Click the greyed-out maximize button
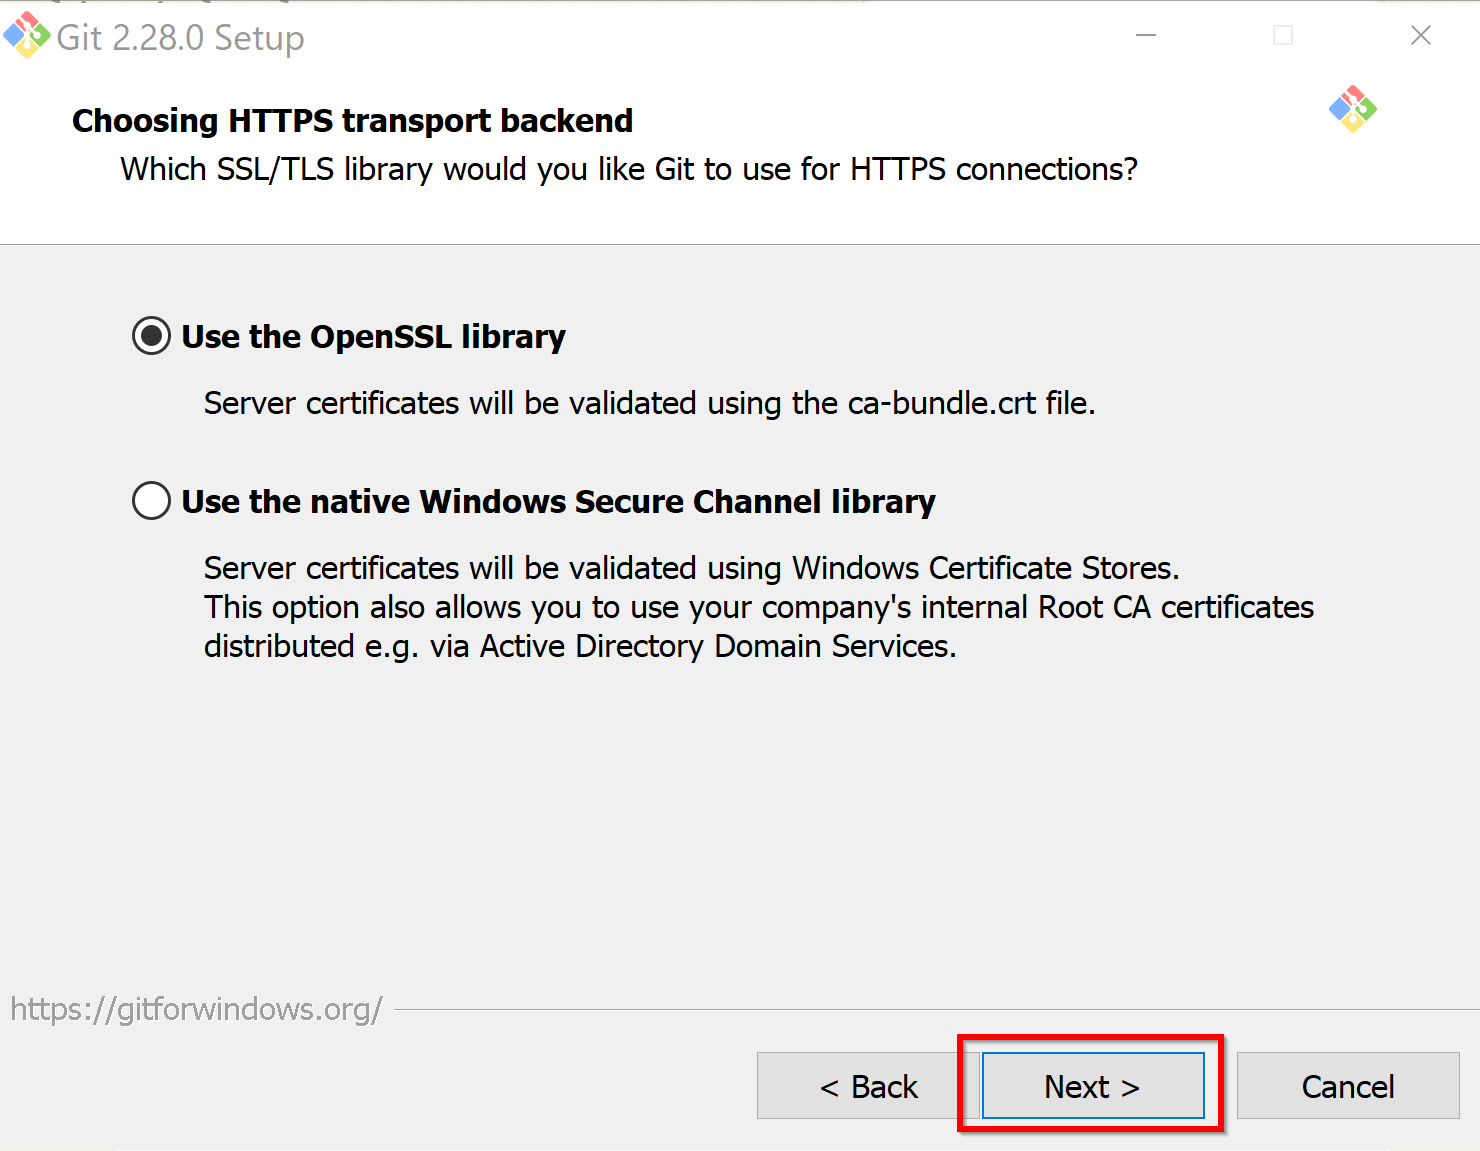The height and width of the screenshot is (1151, 1480). (1283, 35)
